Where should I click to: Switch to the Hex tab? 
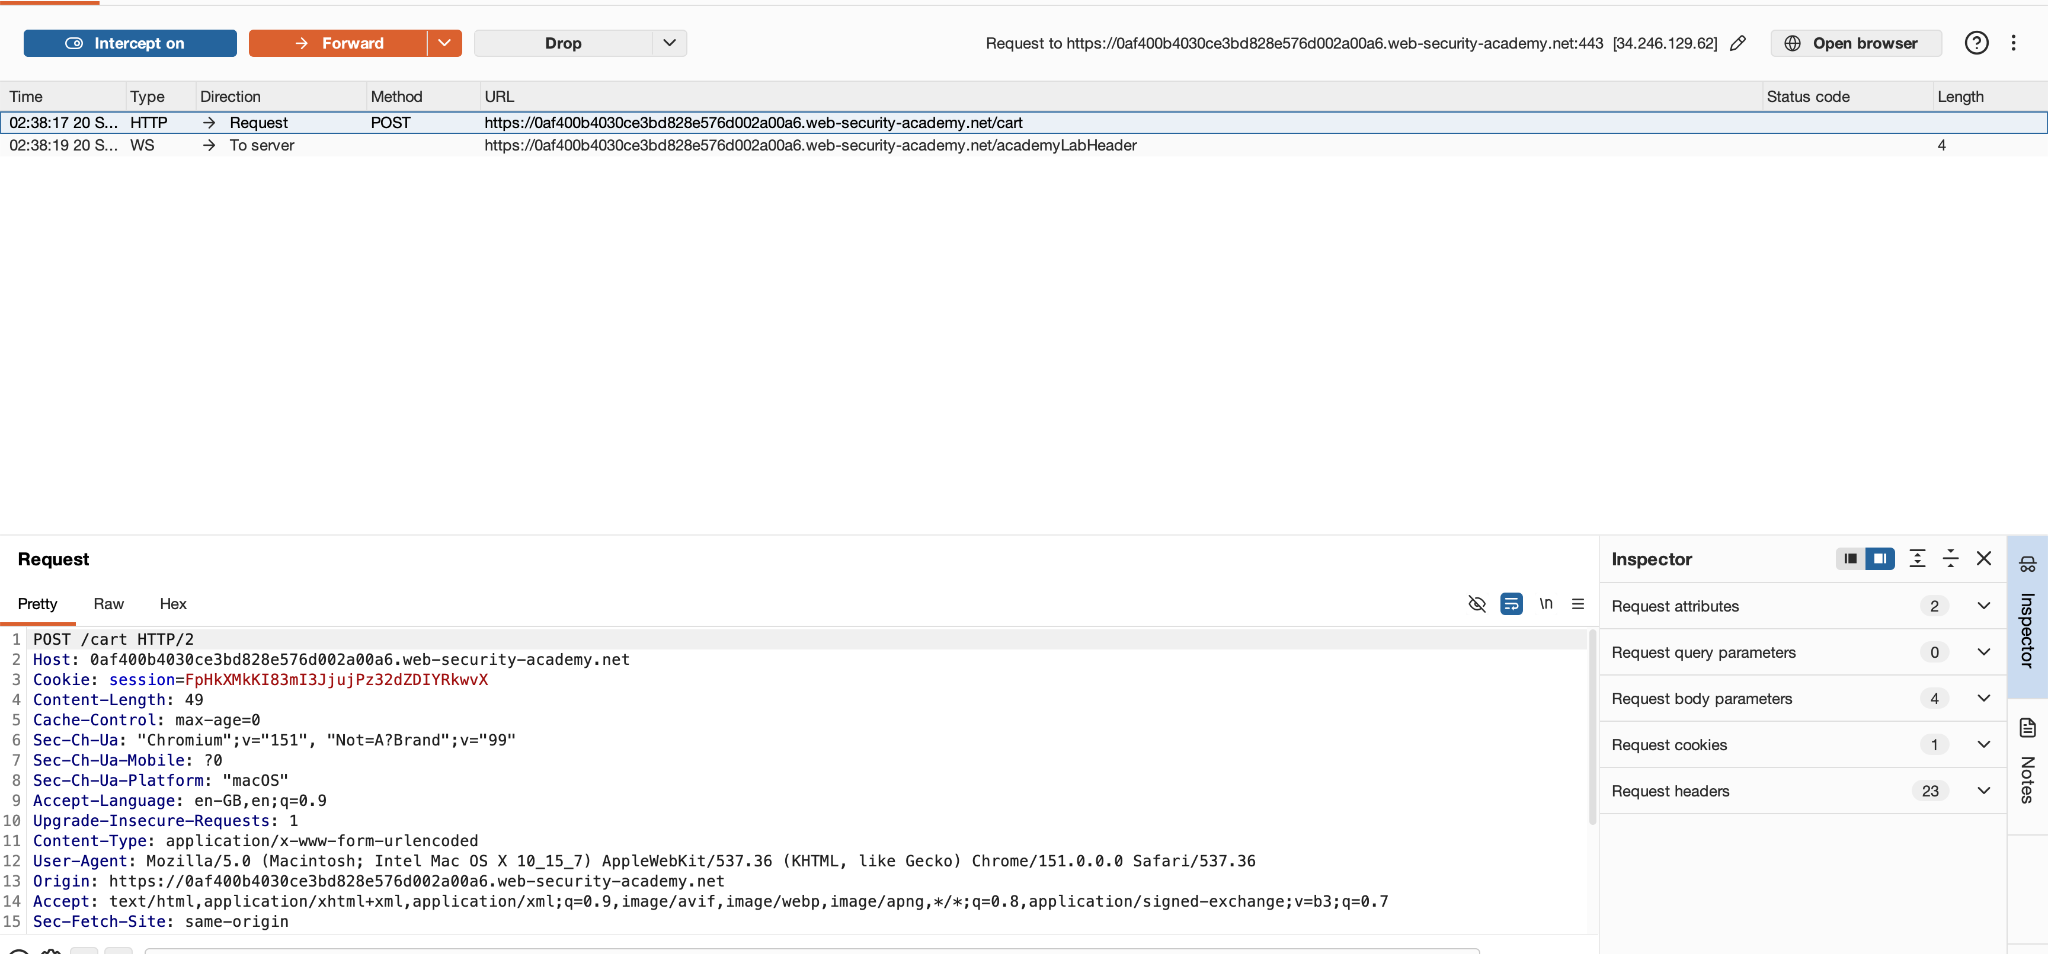173,604
